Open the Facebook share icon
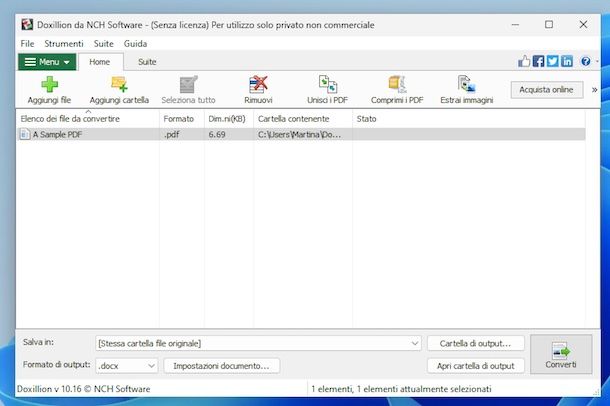The image size is (610, 406). (x=538, y=61)
